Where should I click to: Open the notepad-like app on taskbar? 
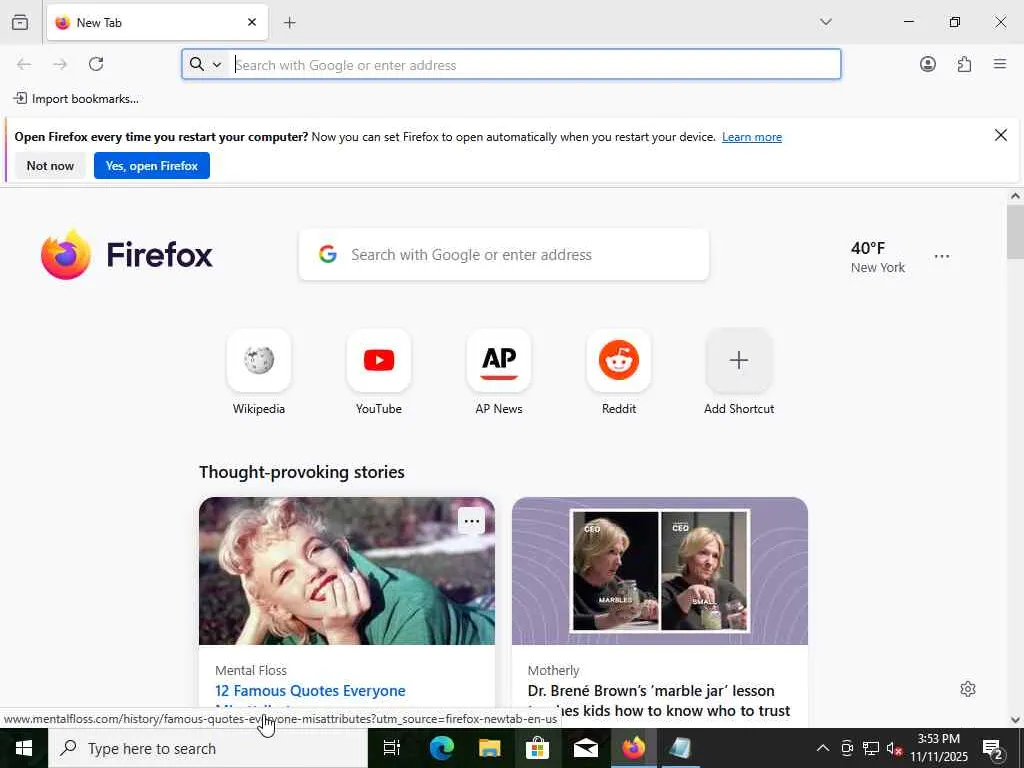680,748
